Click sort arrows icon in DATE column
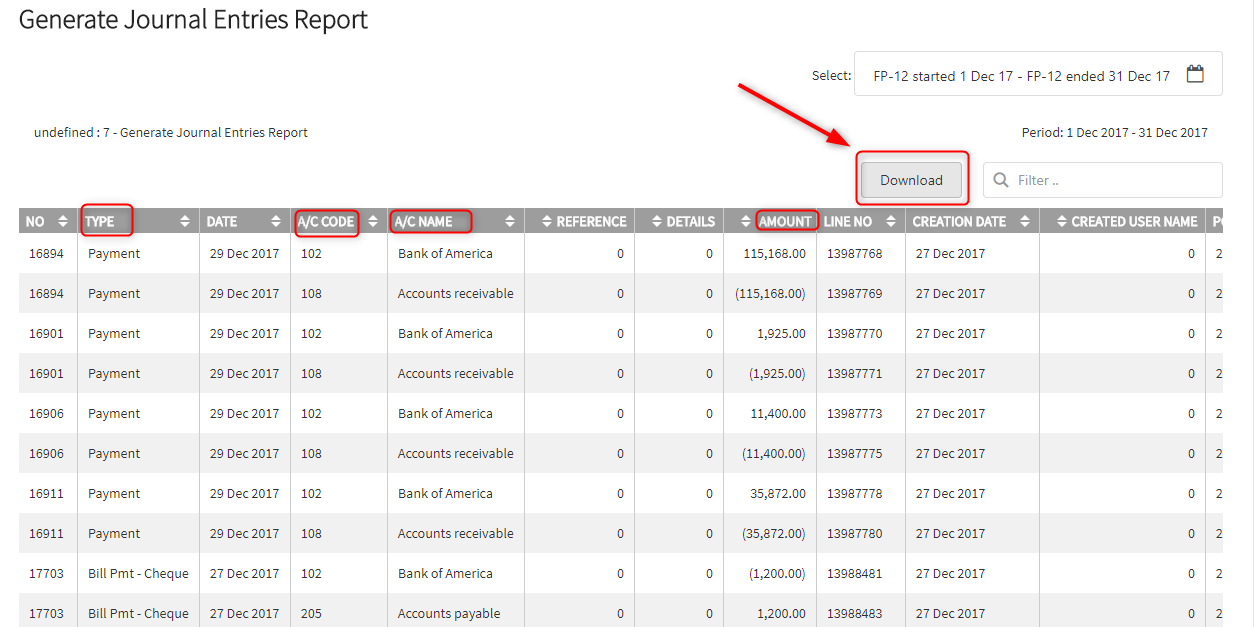This screenshot has width=1254, height=627. [276, 221]
